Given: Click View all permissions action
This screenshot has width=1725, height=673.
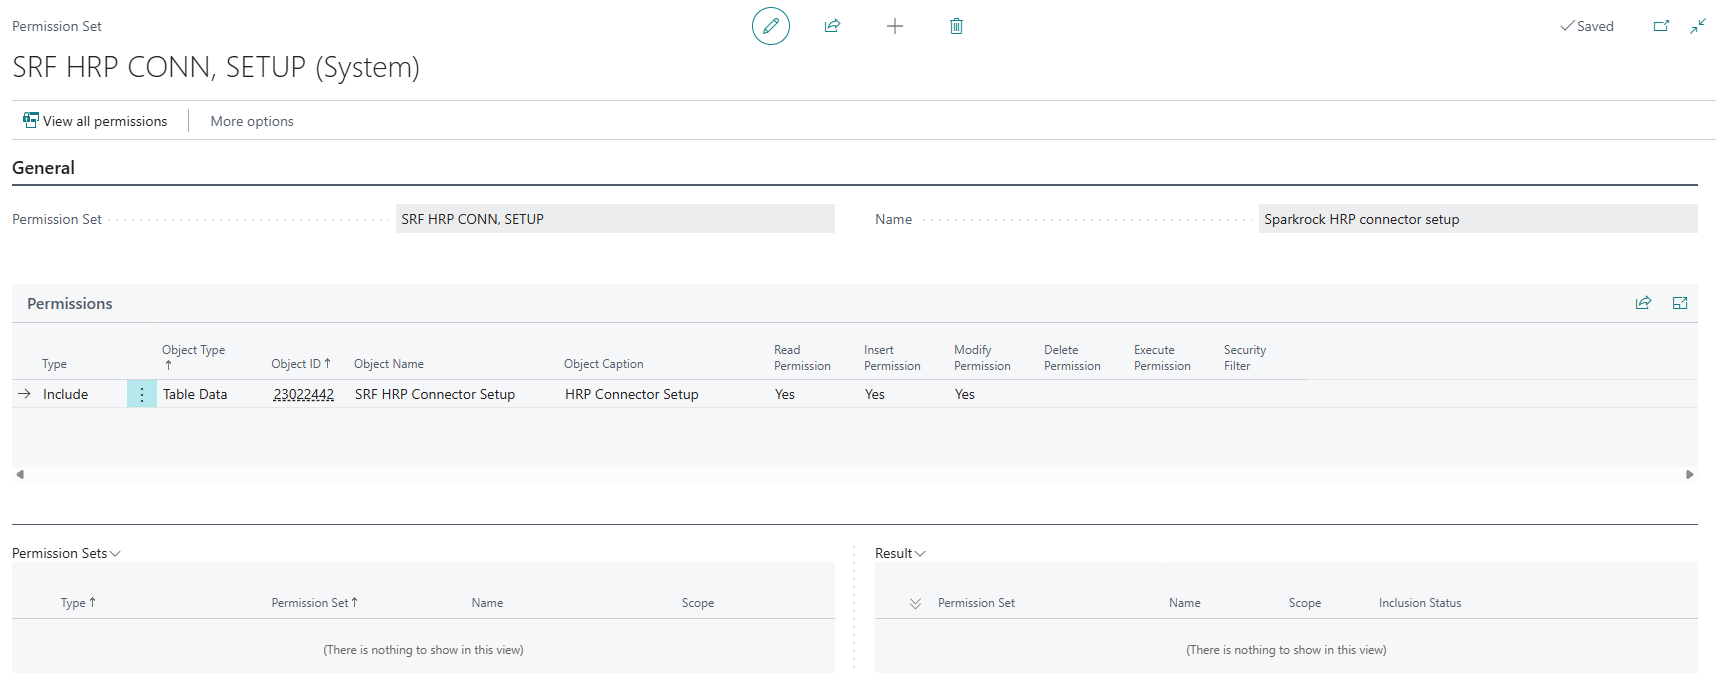Looking at the screenshot, I should 95,121.
